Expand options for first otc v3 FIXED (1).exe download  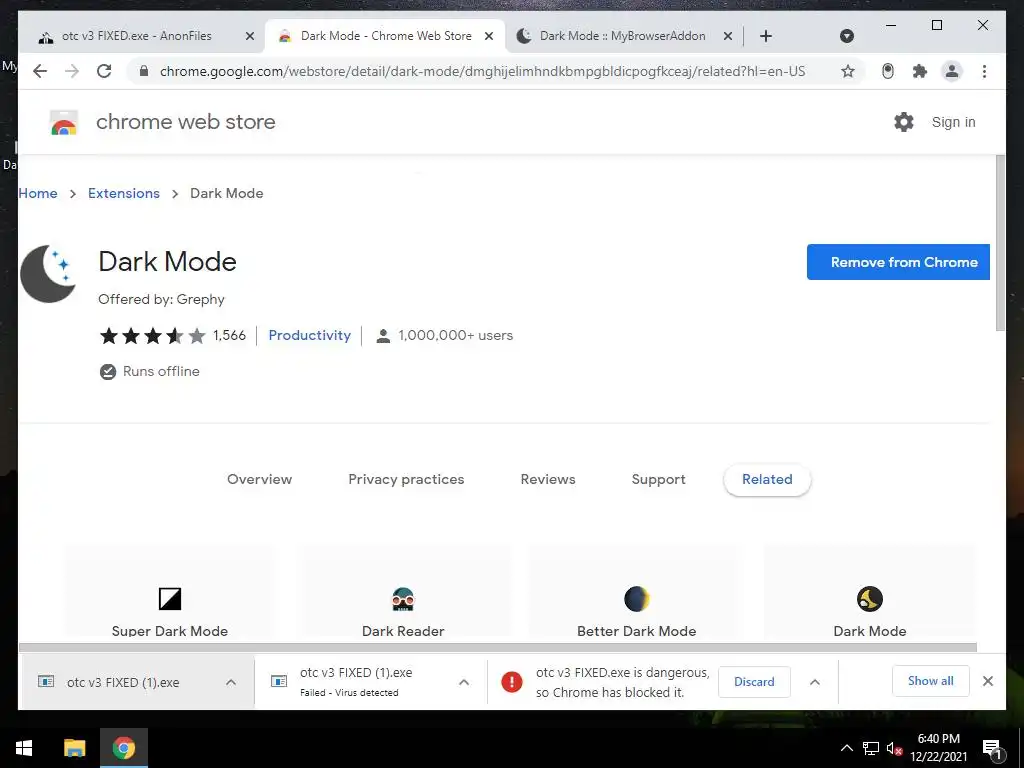coord(231,682)
